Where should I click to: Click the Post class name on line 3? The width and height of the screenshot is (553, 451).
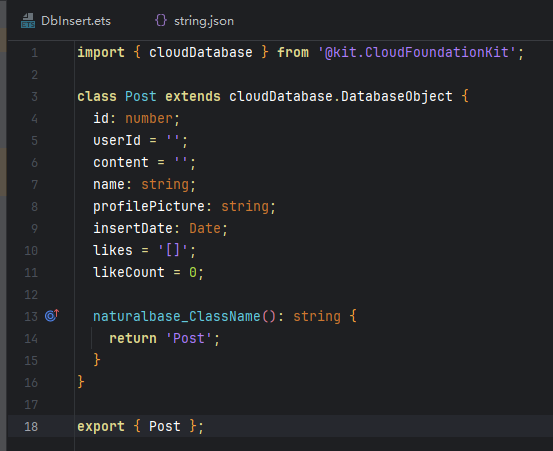tap(141, 96)
